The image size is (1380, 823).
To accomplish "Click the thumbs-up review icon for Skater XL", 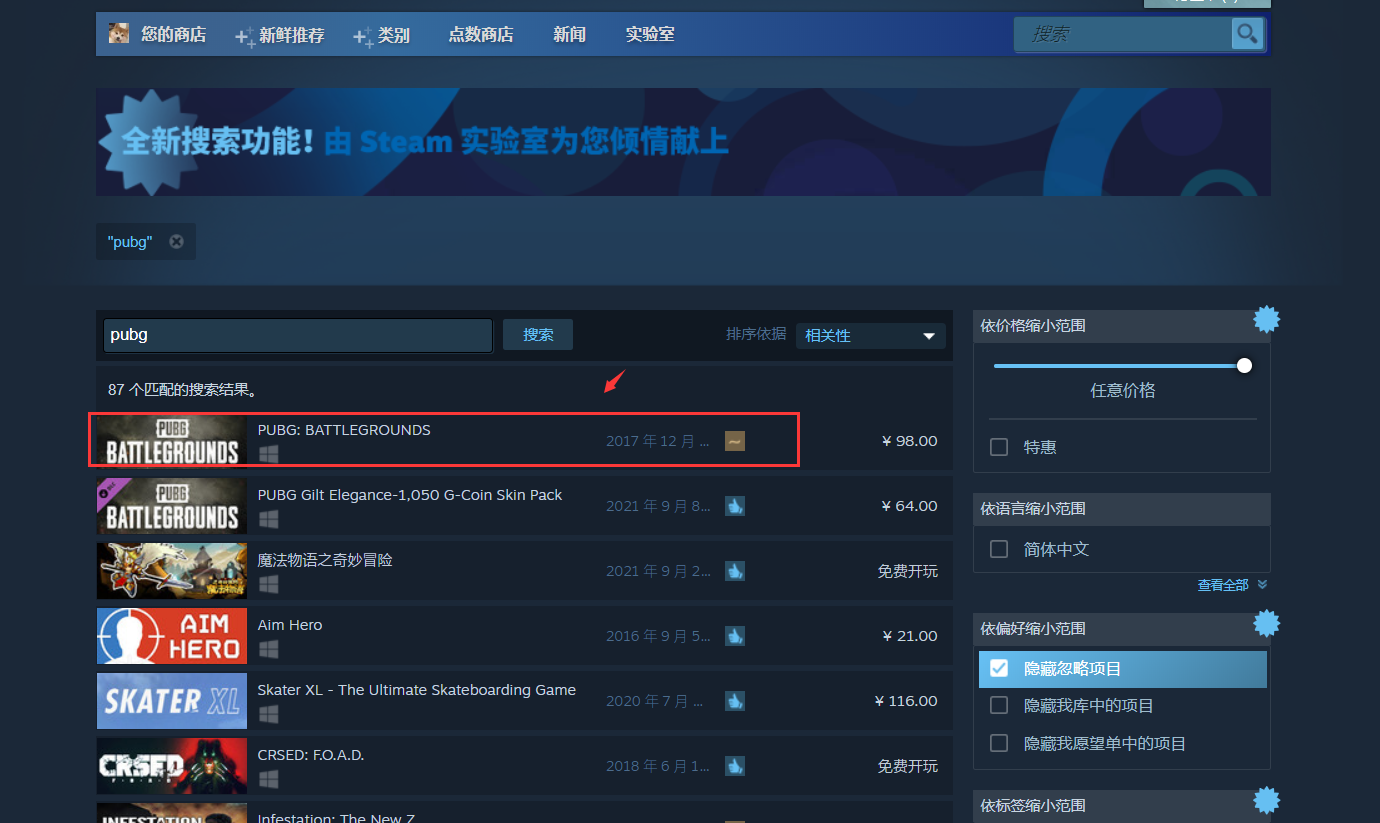I will (735, 701).
